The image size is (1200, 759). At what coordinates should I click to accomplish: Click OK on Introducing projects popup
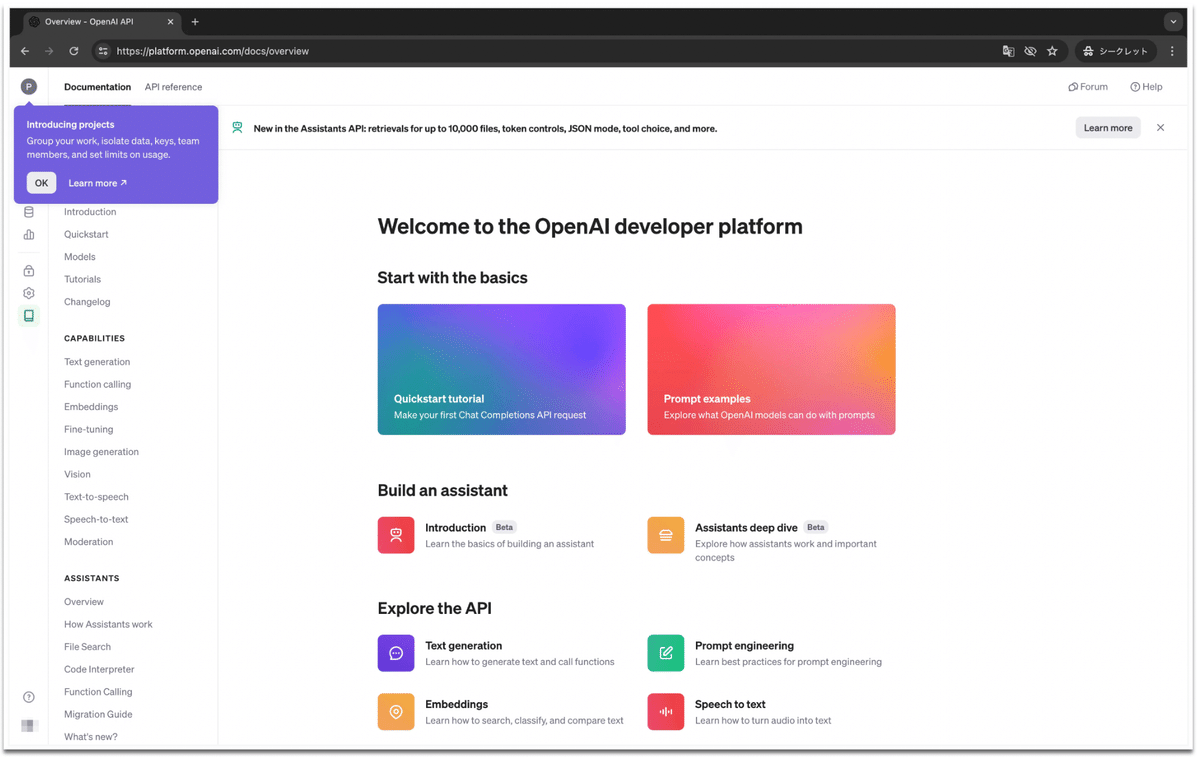(41, 183)
